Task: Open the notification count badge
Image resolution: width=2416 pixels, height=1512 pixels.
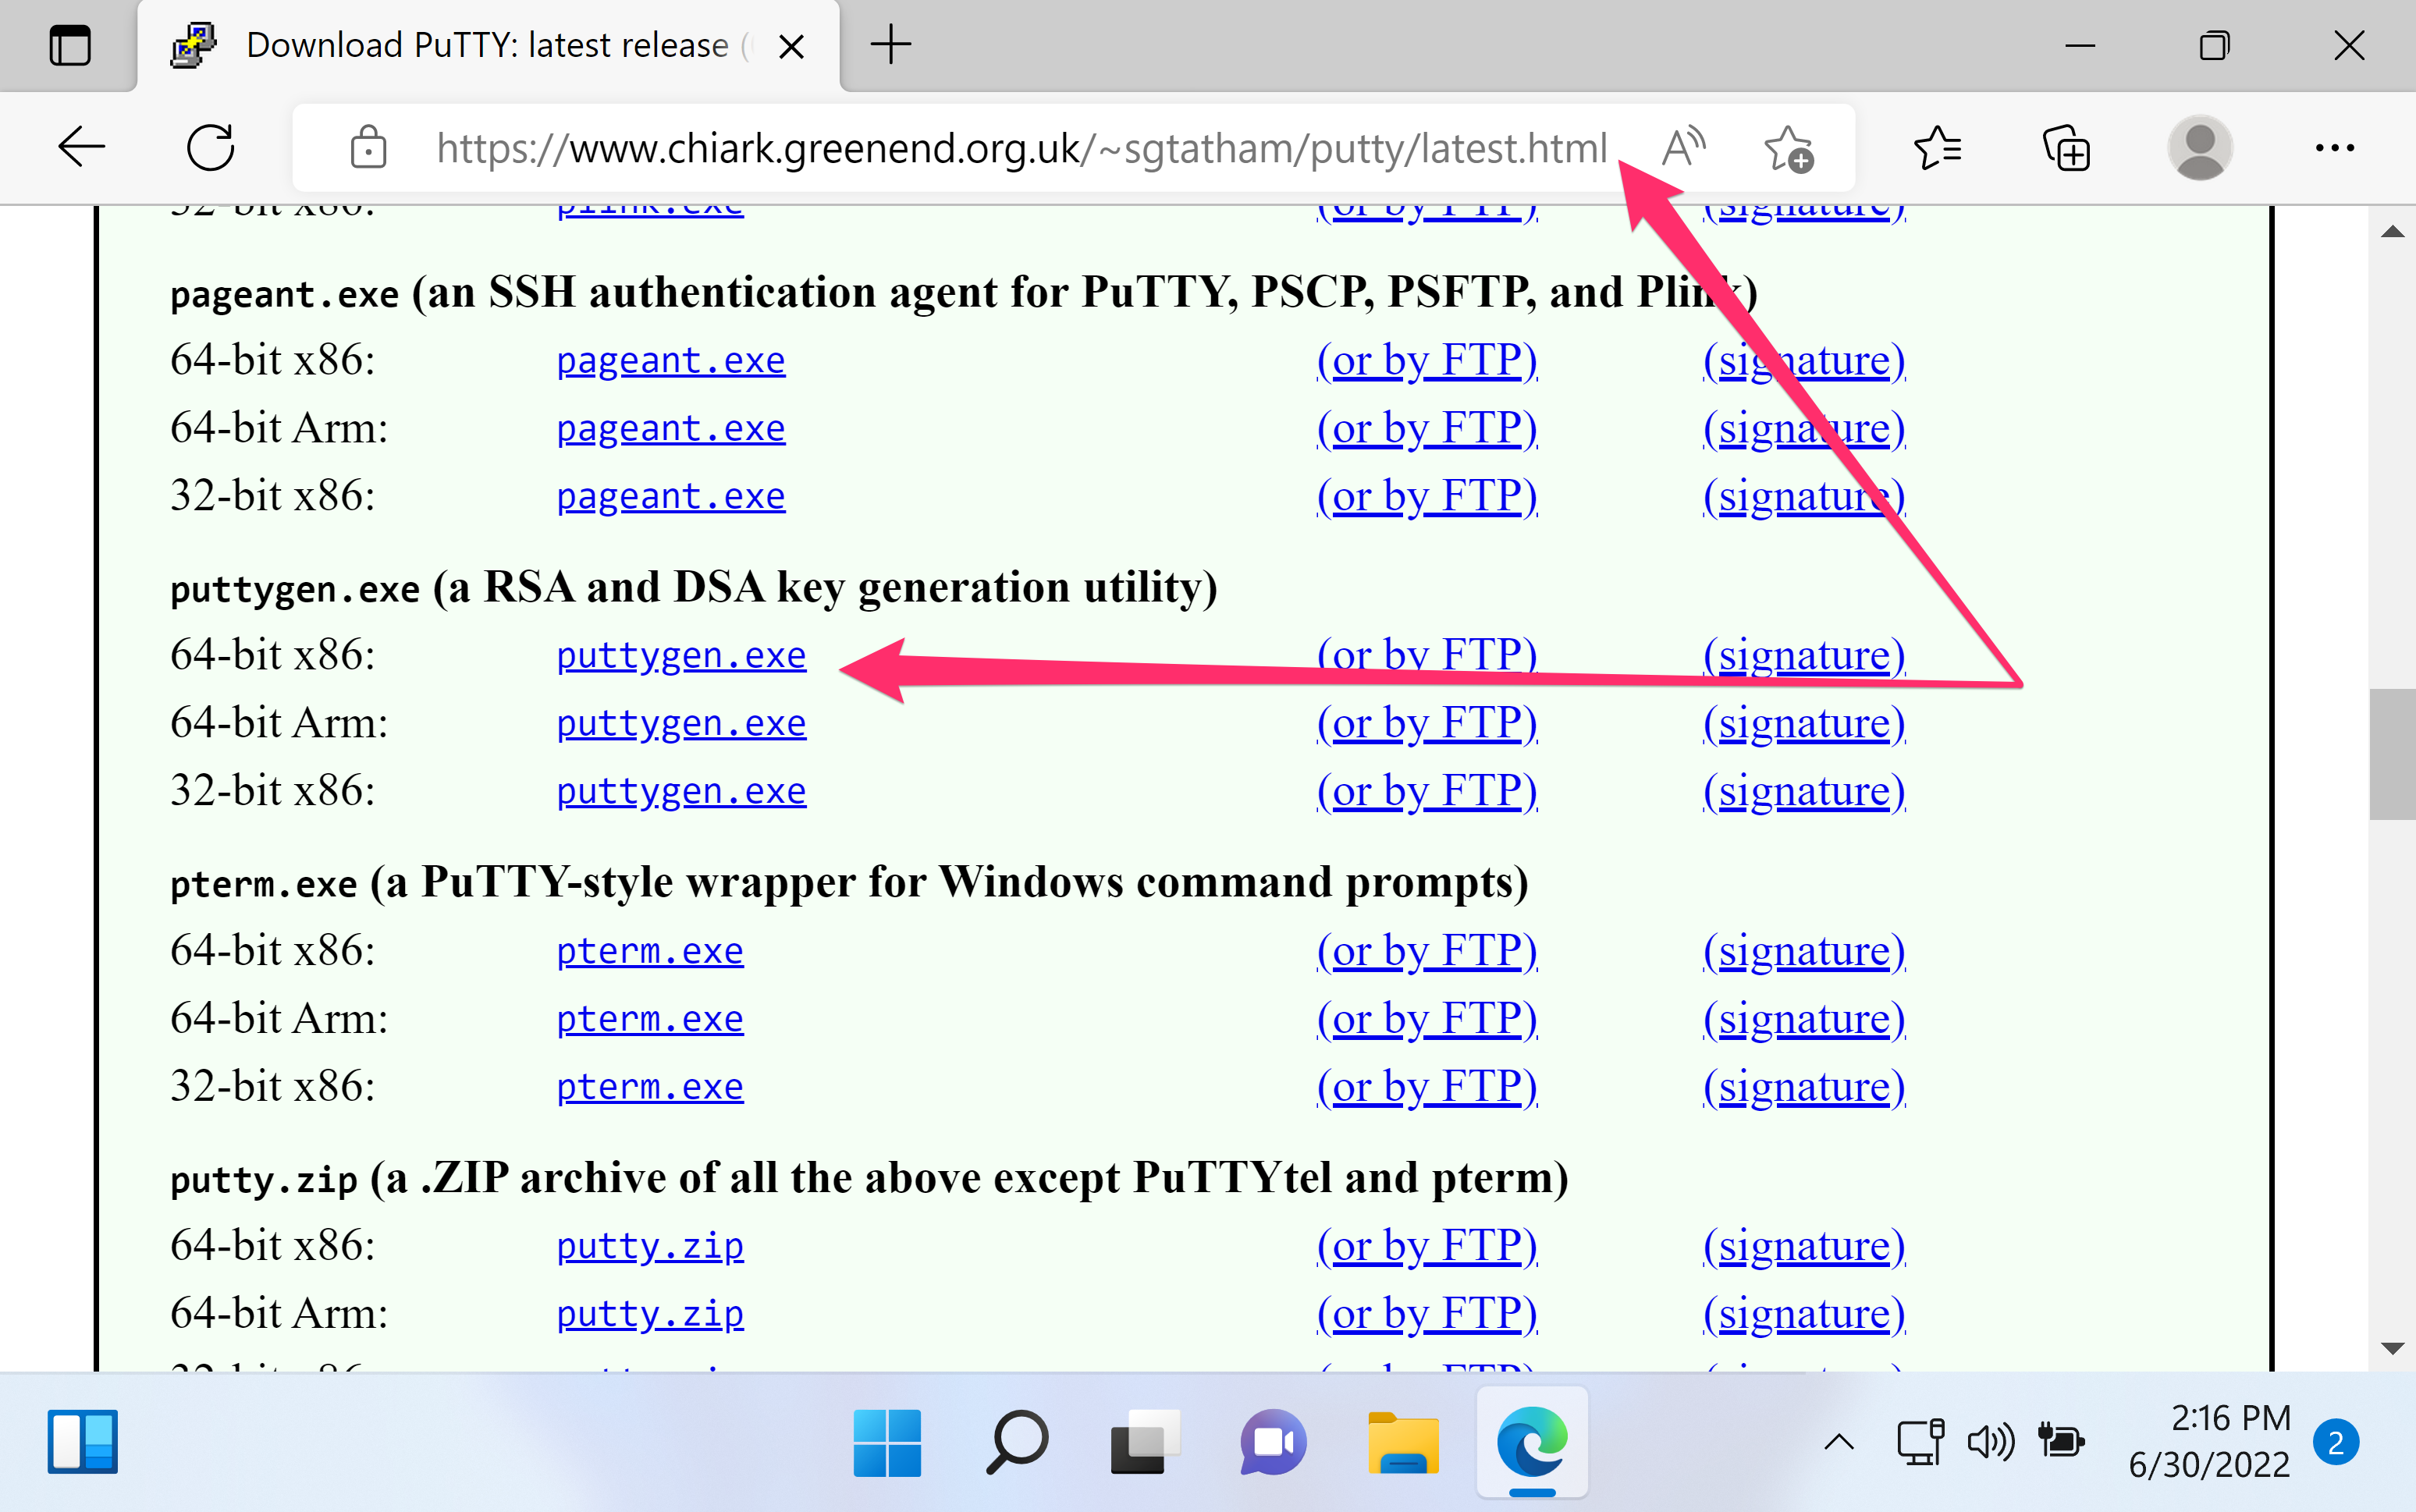Action: (2336, 1443)
